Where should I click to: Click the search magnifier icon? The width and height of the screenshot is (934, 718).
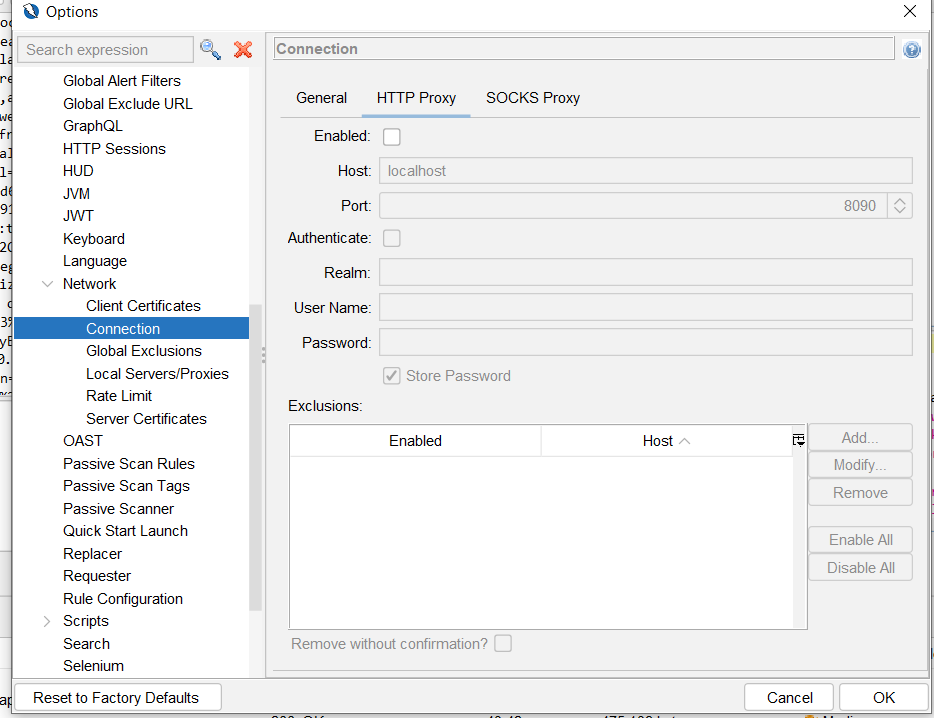pyautogui.click(x=210, y=49)
